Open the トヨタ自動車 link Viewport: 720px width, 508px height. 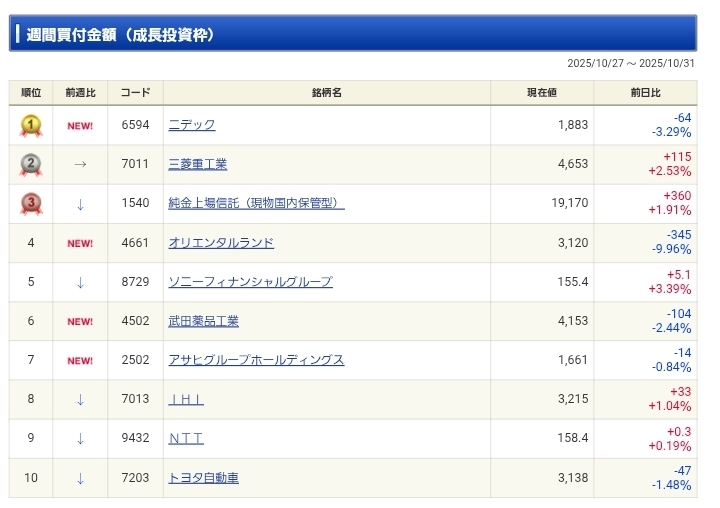click(204, 478)
